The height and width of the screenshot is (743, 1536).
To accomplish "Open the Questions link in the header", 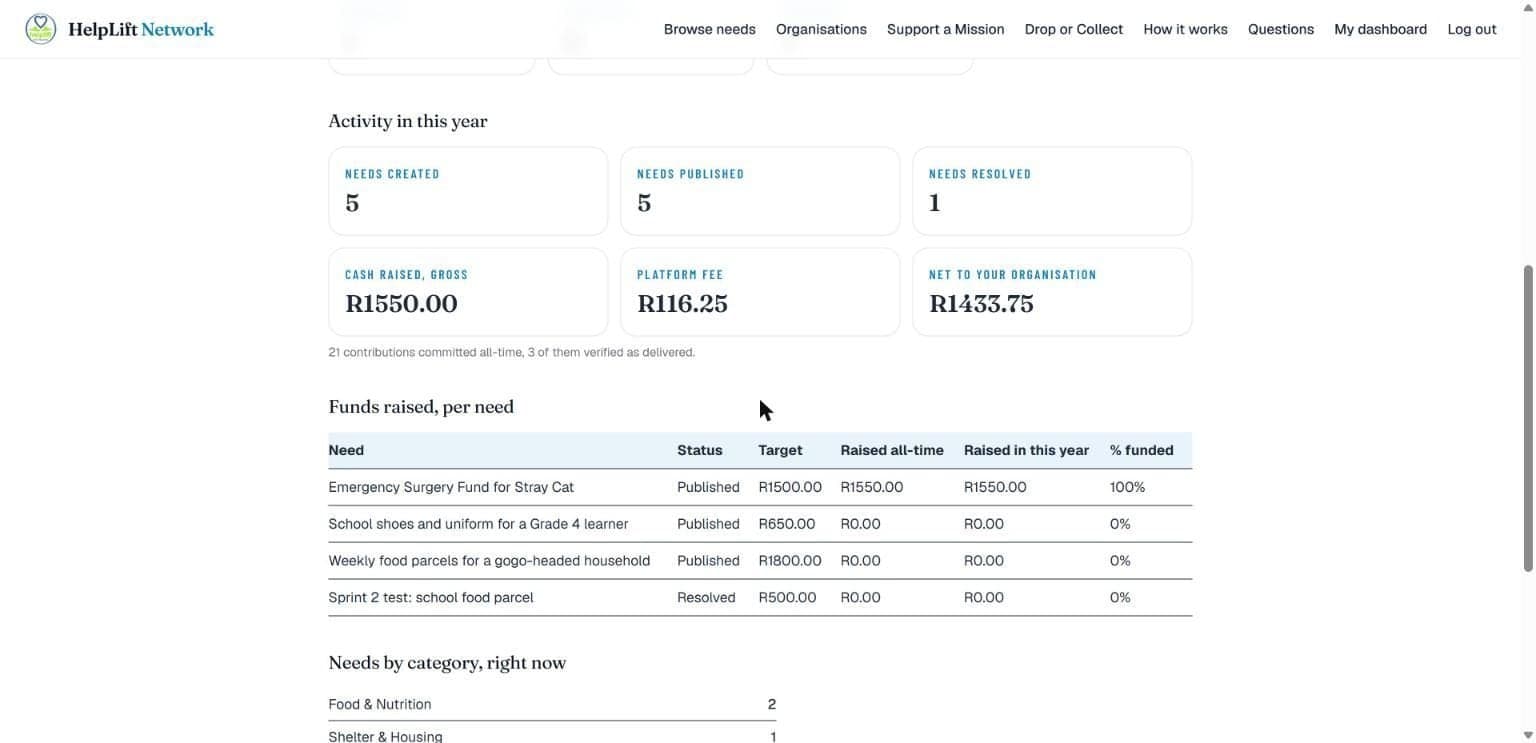I will tap(1280, 29).
